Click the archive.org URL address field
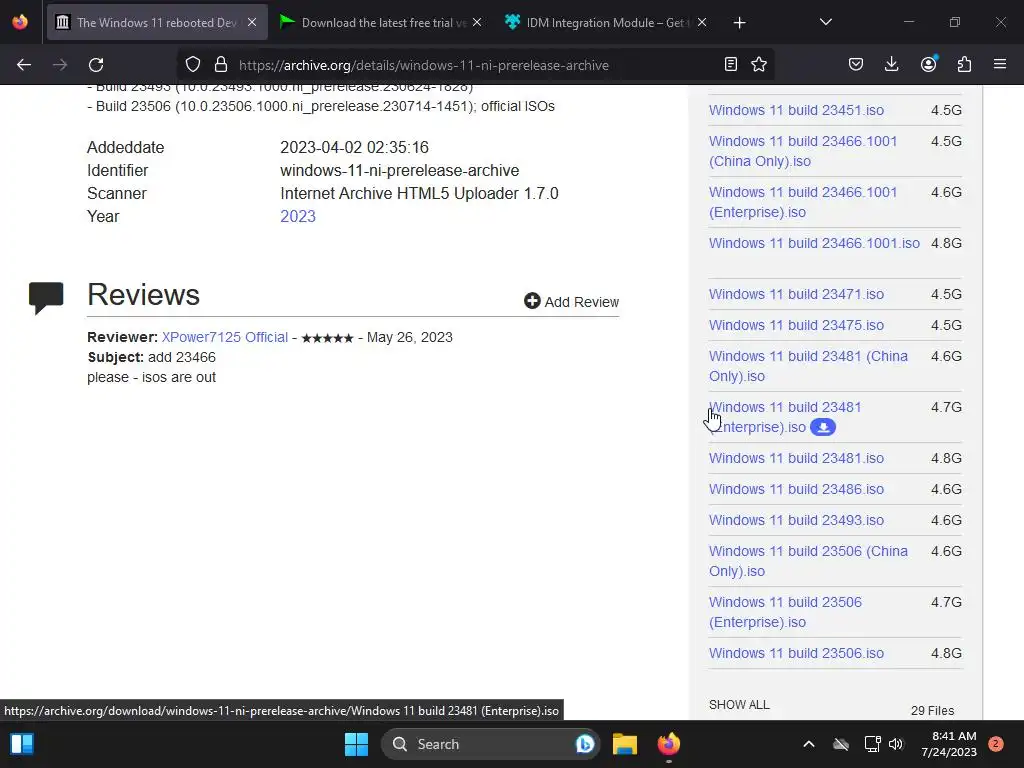 pos(423,65)
